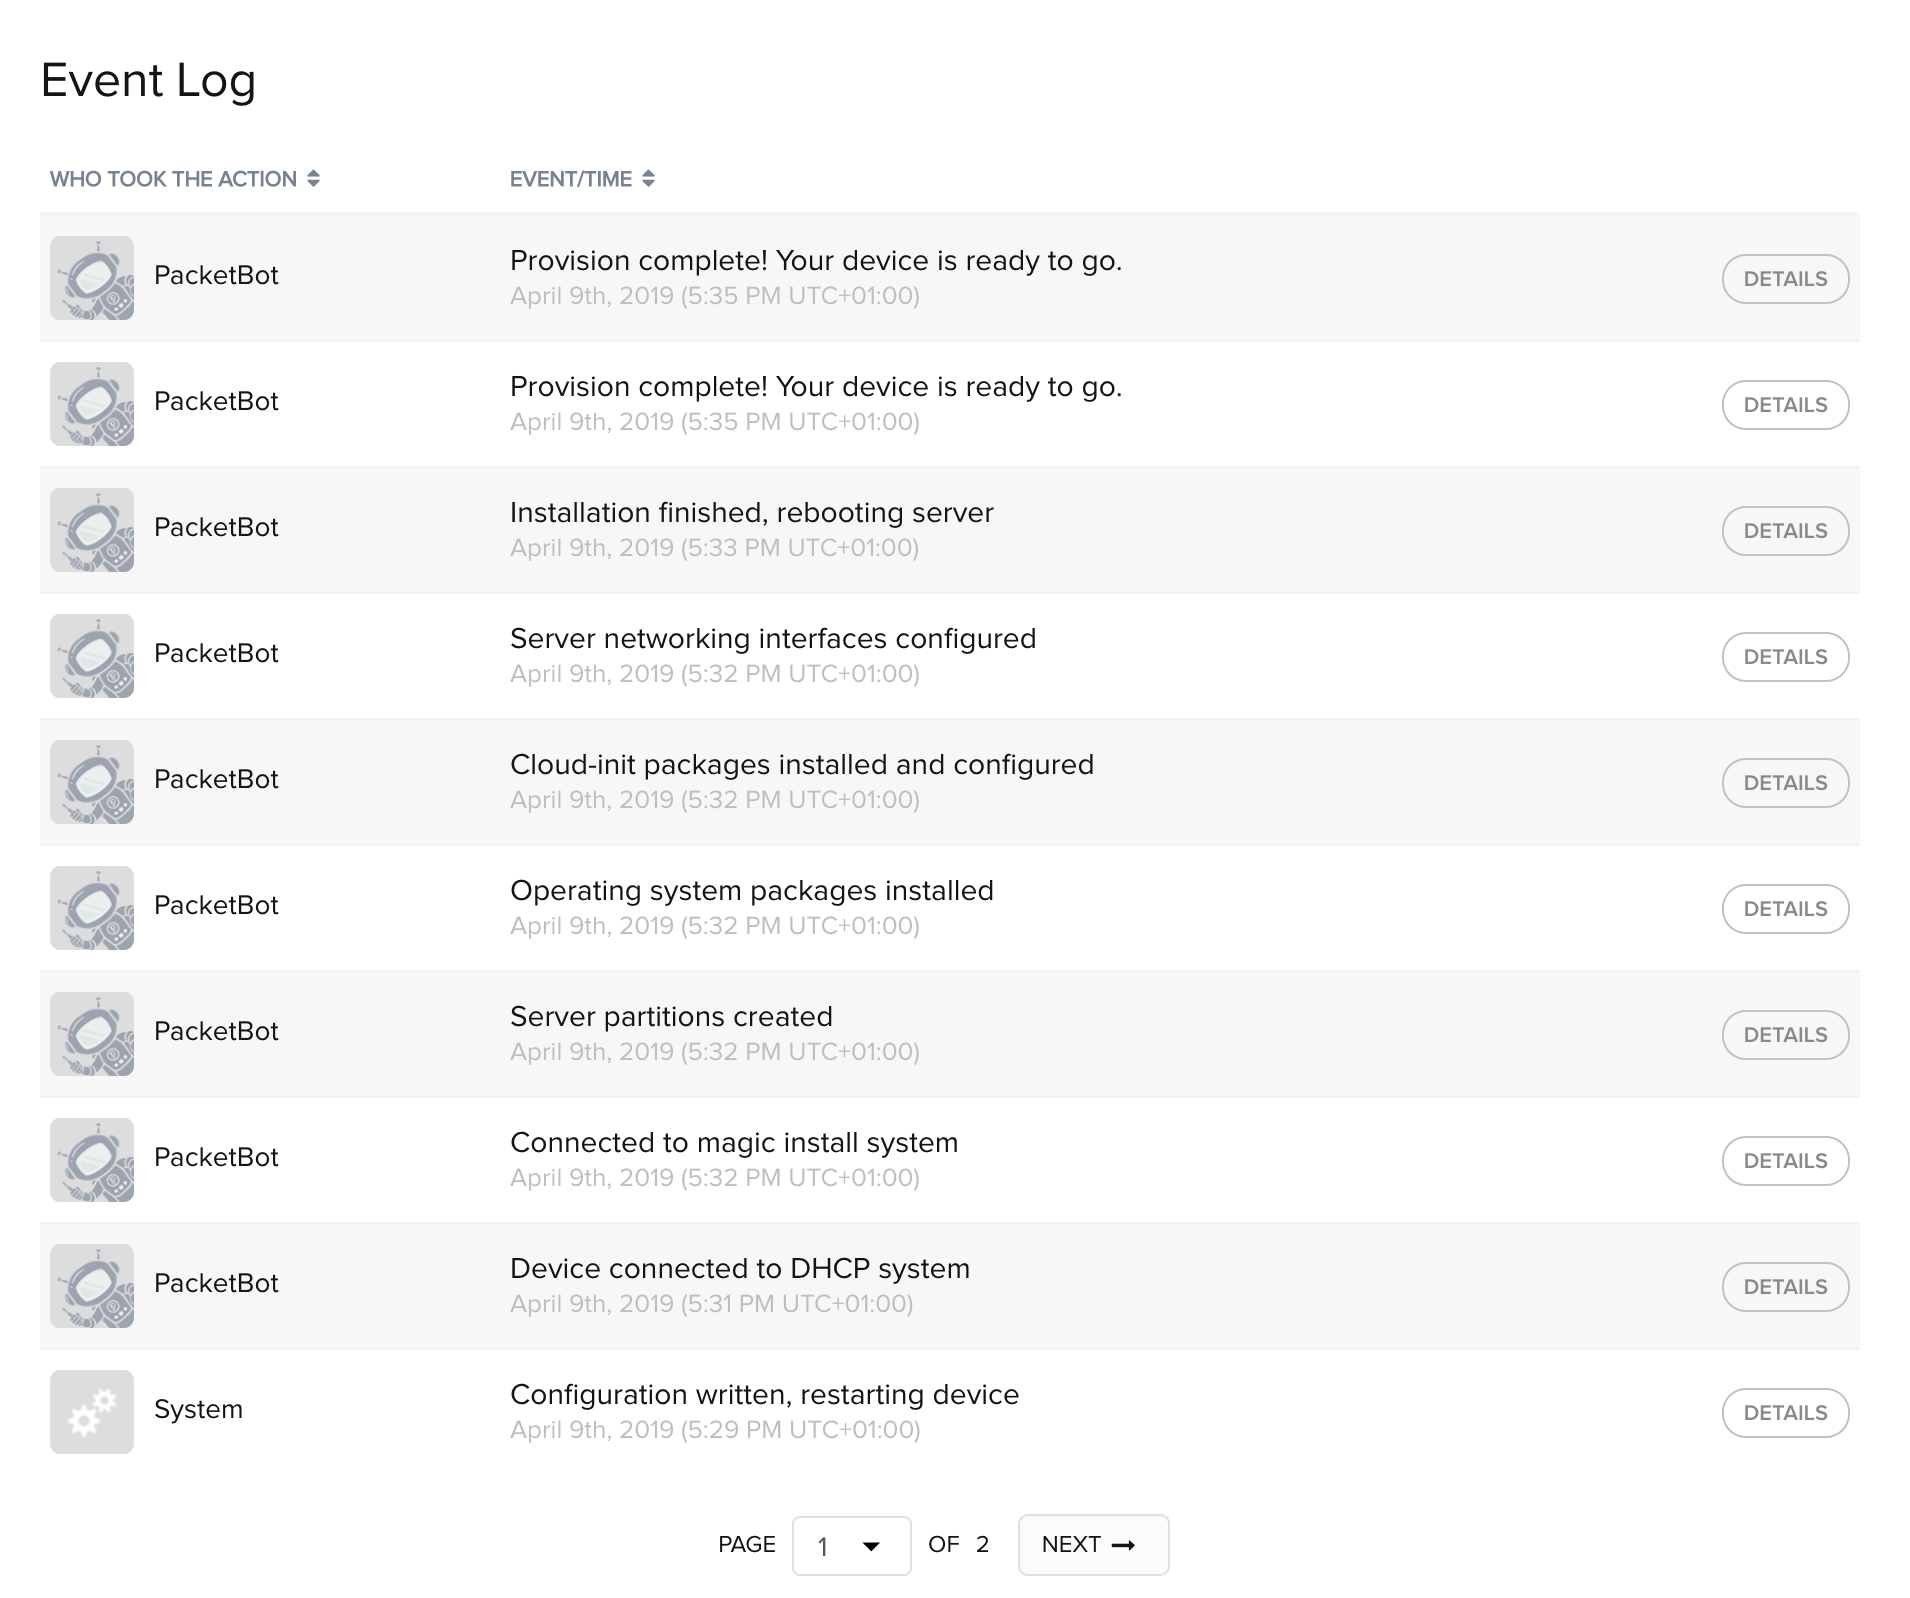The image size is (1910, 1598).
Task: Click the PacketBot icon next to 'Connected to magic install system'
Action: pos(91,1160)
